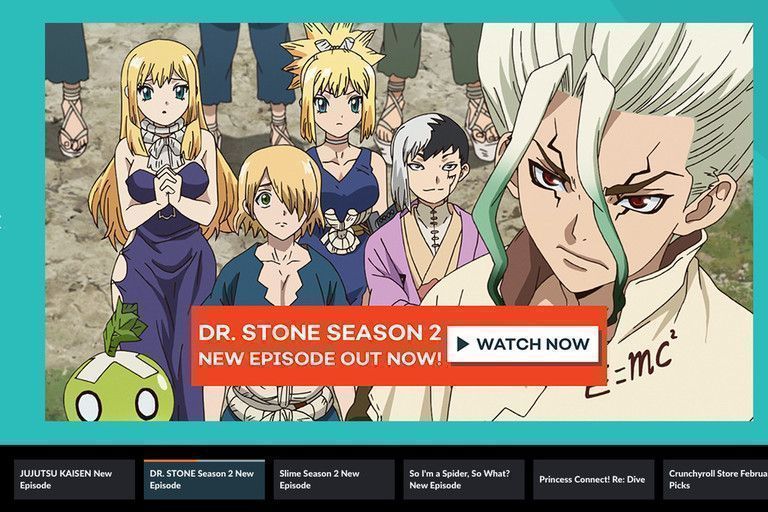The height and width of the screenshot is (512, 768).
Task: Click the WATCH NOW button
Action: pos(523,344)
